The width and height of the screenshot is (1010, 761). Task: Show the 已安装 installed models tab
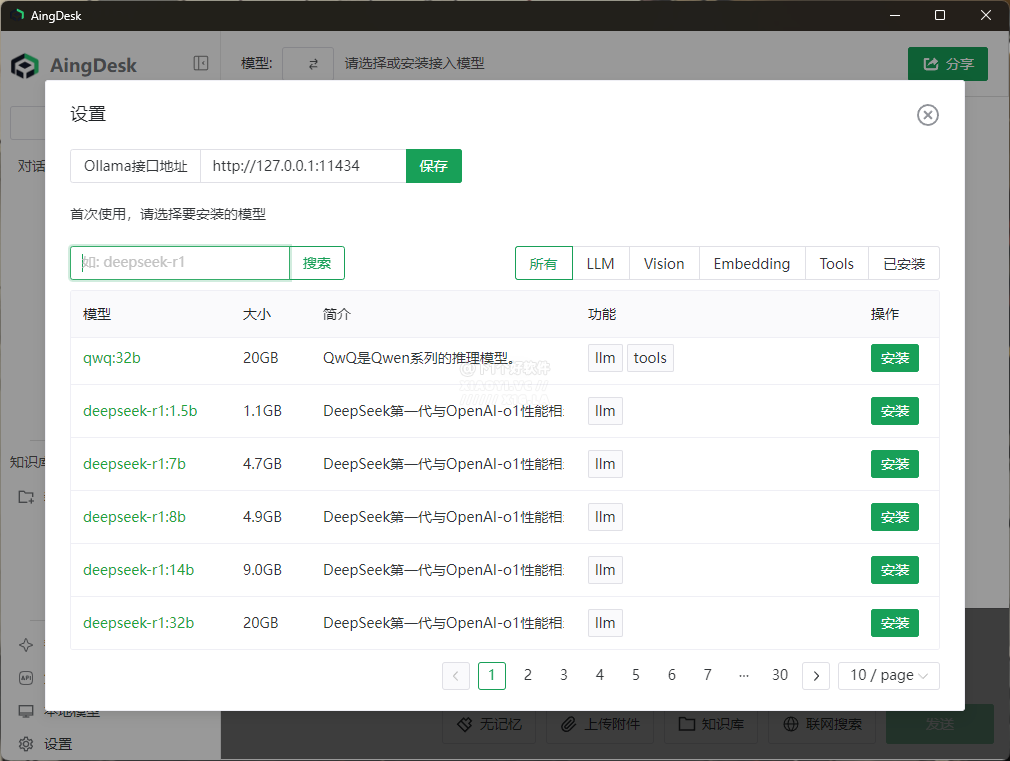[x=904, y=263]
